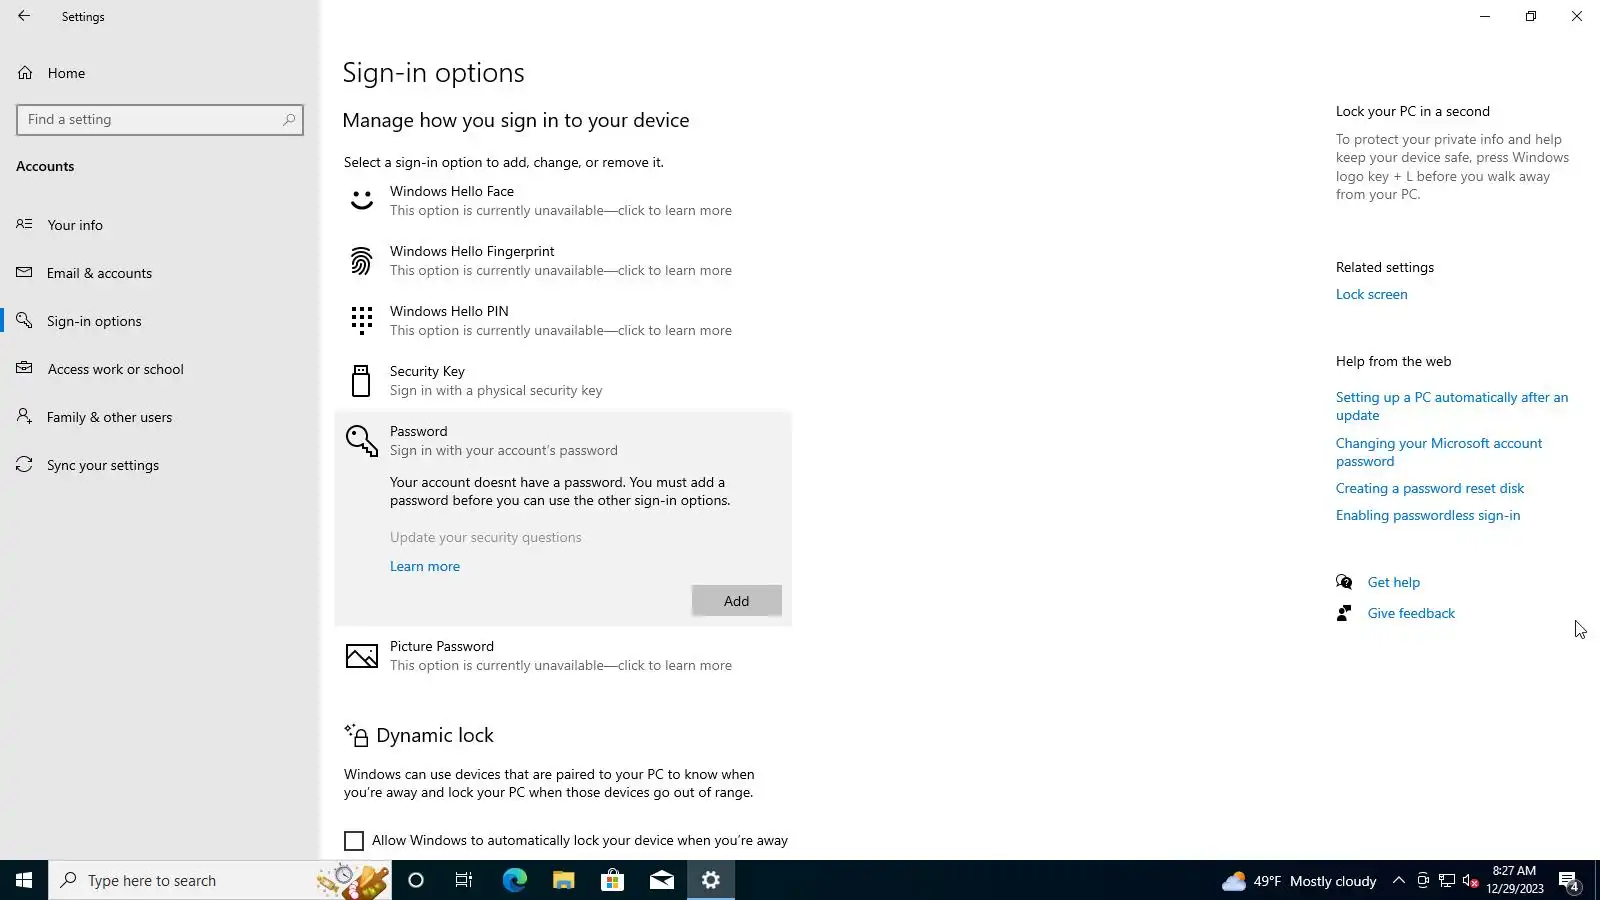Expand Windows Hello Fingerprint option

click(x=563, y=261)
